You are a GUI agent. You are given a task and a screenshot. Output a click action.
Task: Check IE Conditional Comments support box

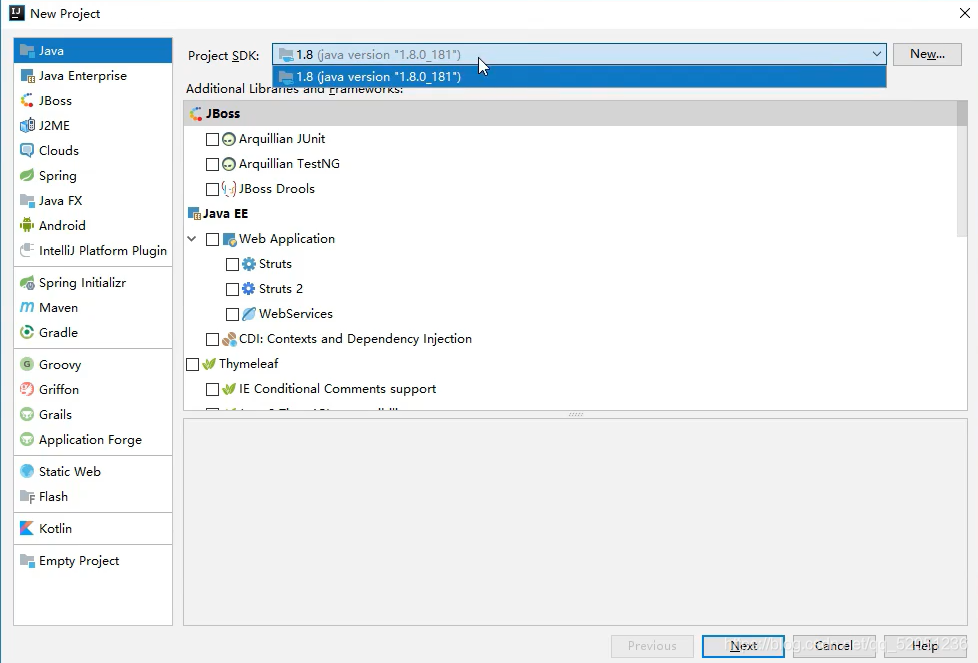coord(212,389)
